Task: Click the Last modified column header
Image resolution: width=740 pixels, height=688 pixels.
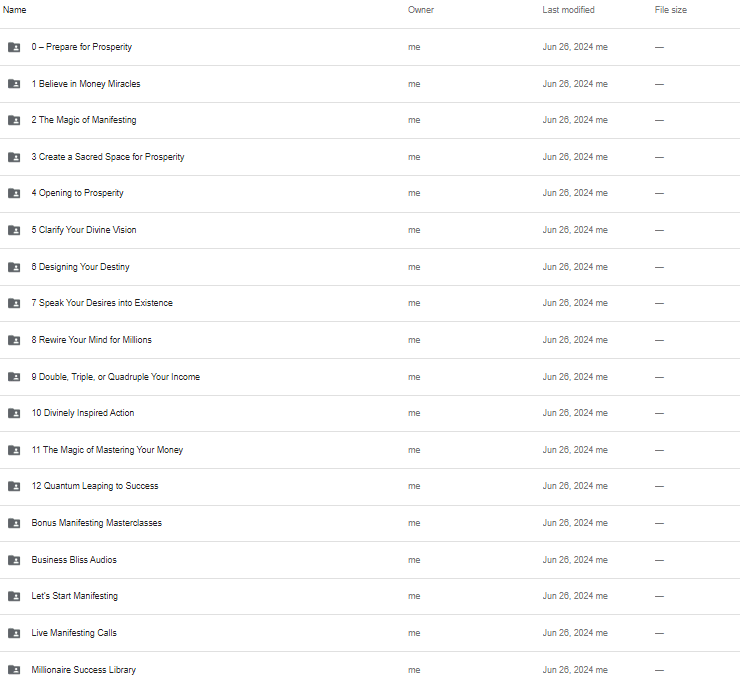Action: click(x=568, y=10)
